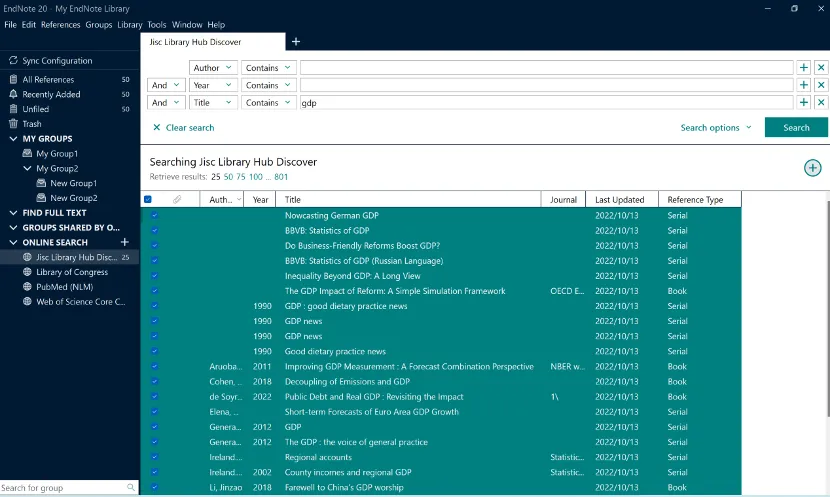Open a new tab with plus icon

tap(296, 41)
